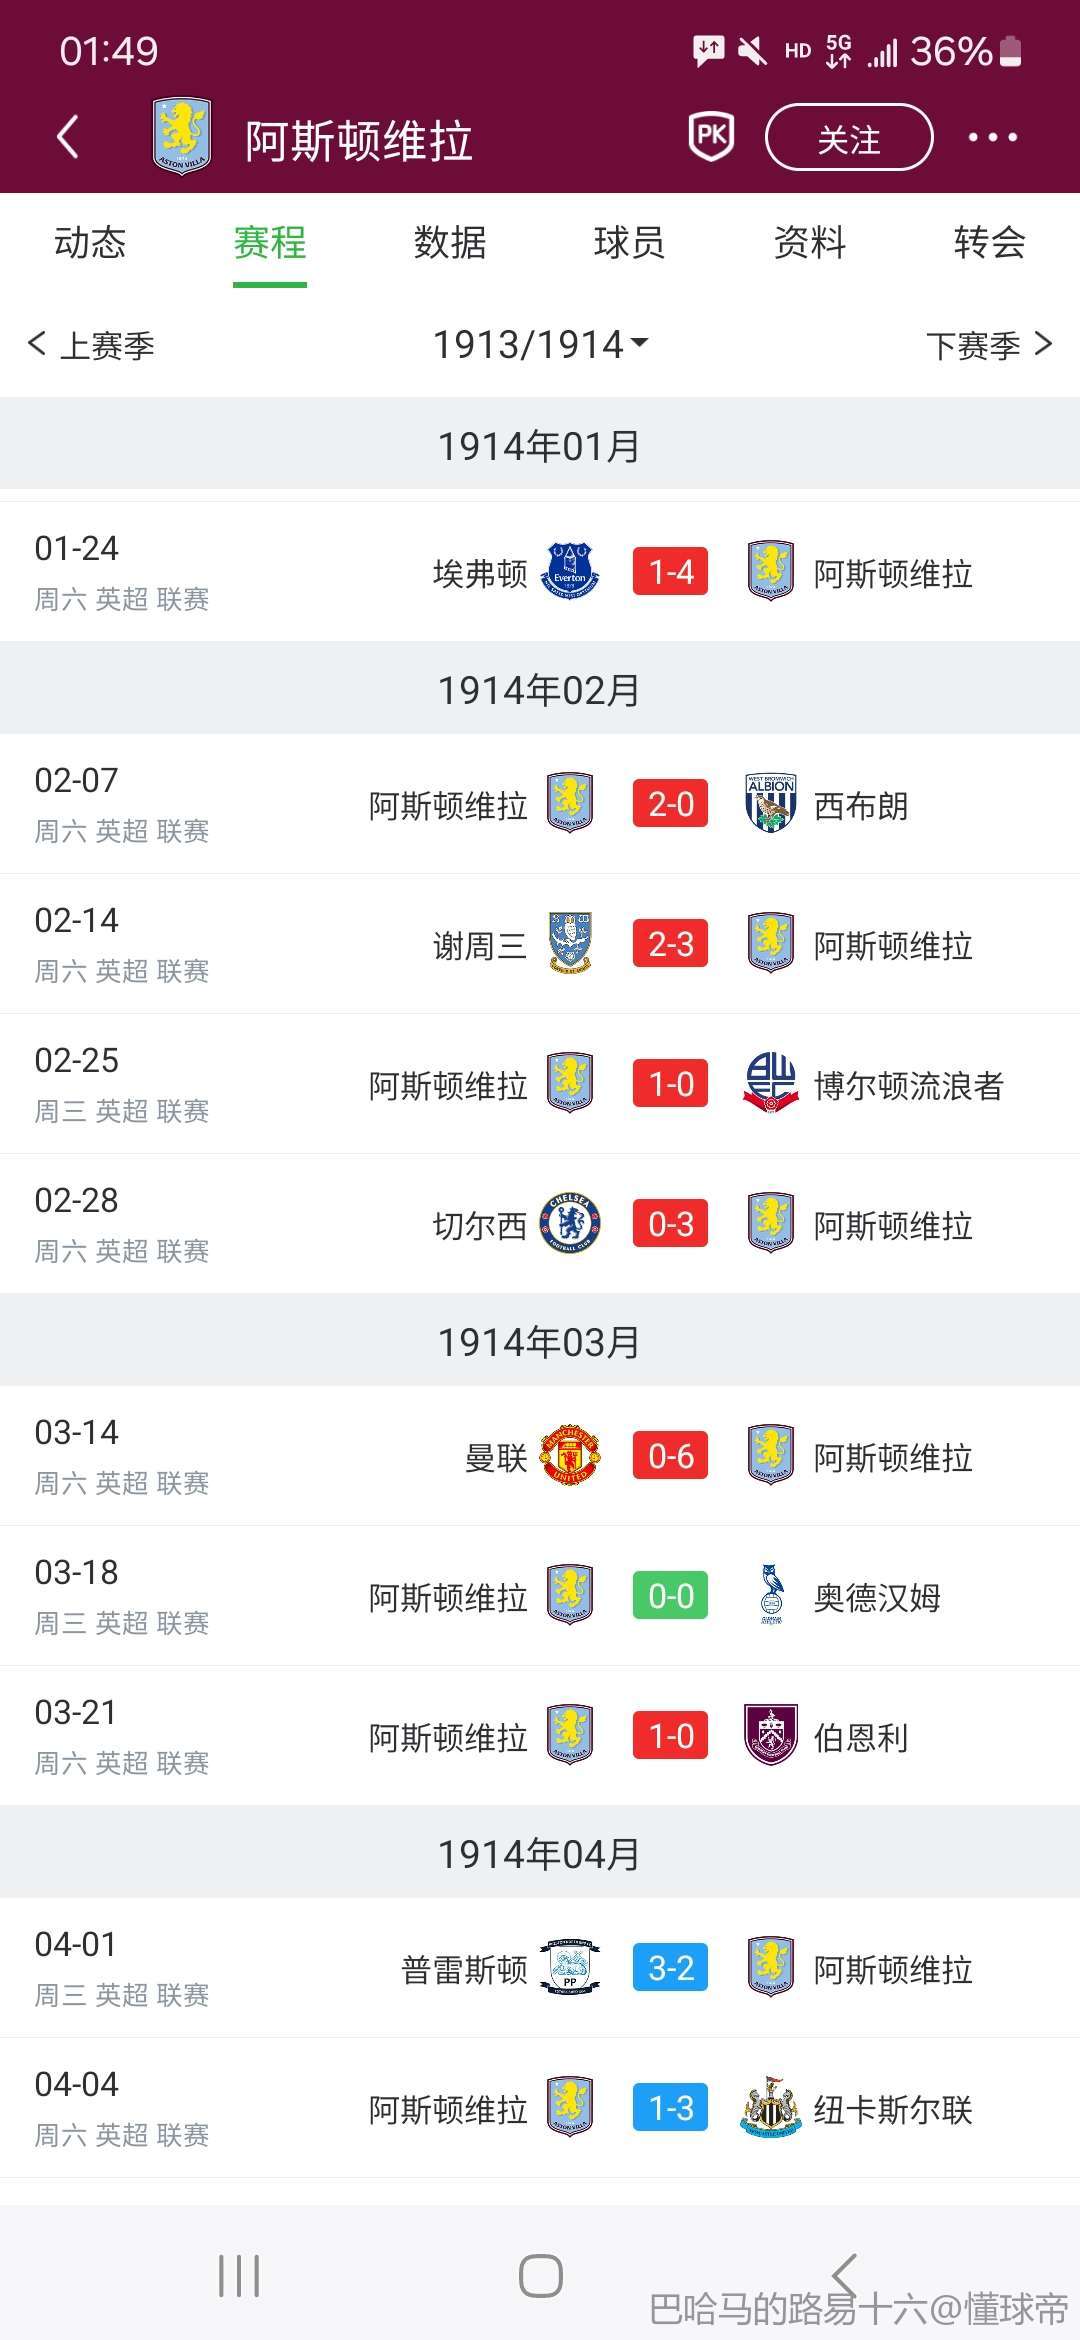Tap the Manchester United crest
1080x2340 pixels.
[x=570, y=1456]
